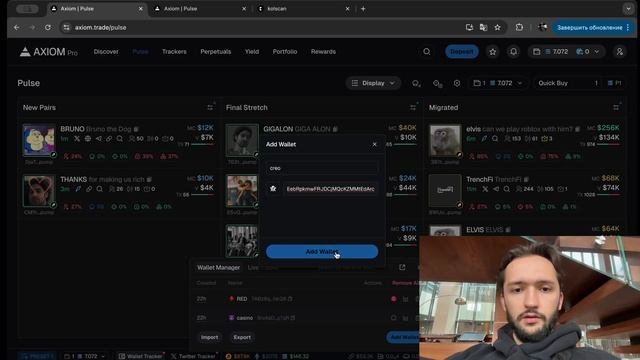Open the Rewards menu item
640x360 pixels.
[323, 52]
